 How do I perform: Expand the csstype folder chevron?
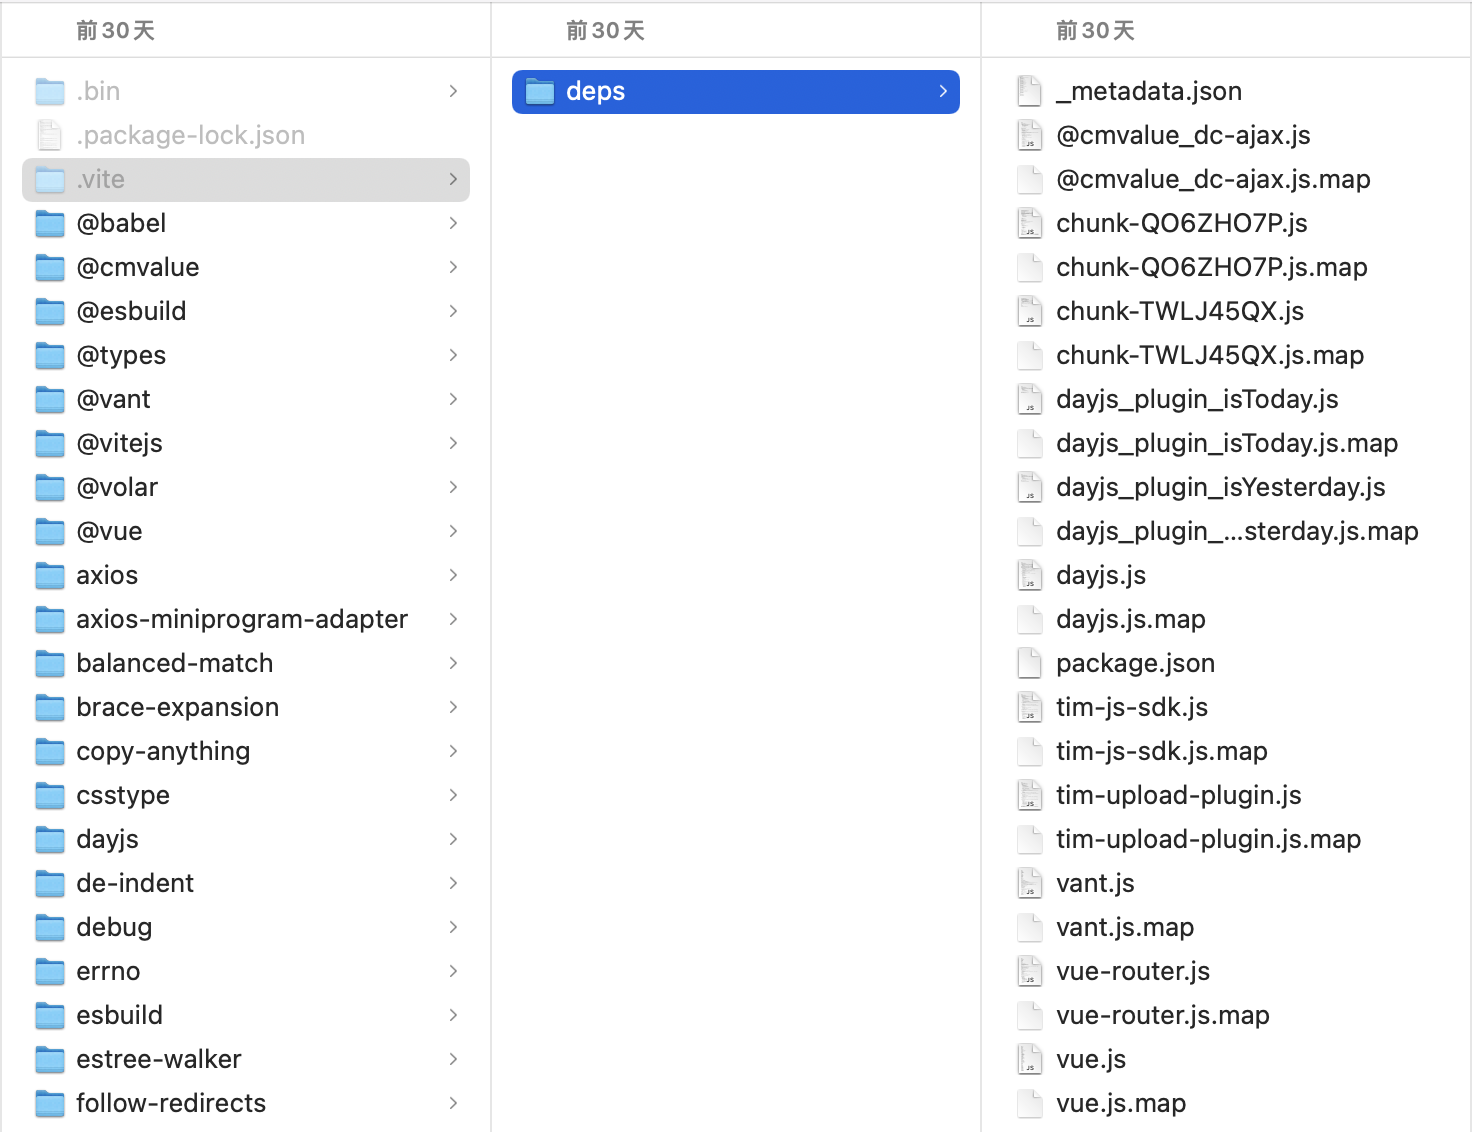pos(454,796)
